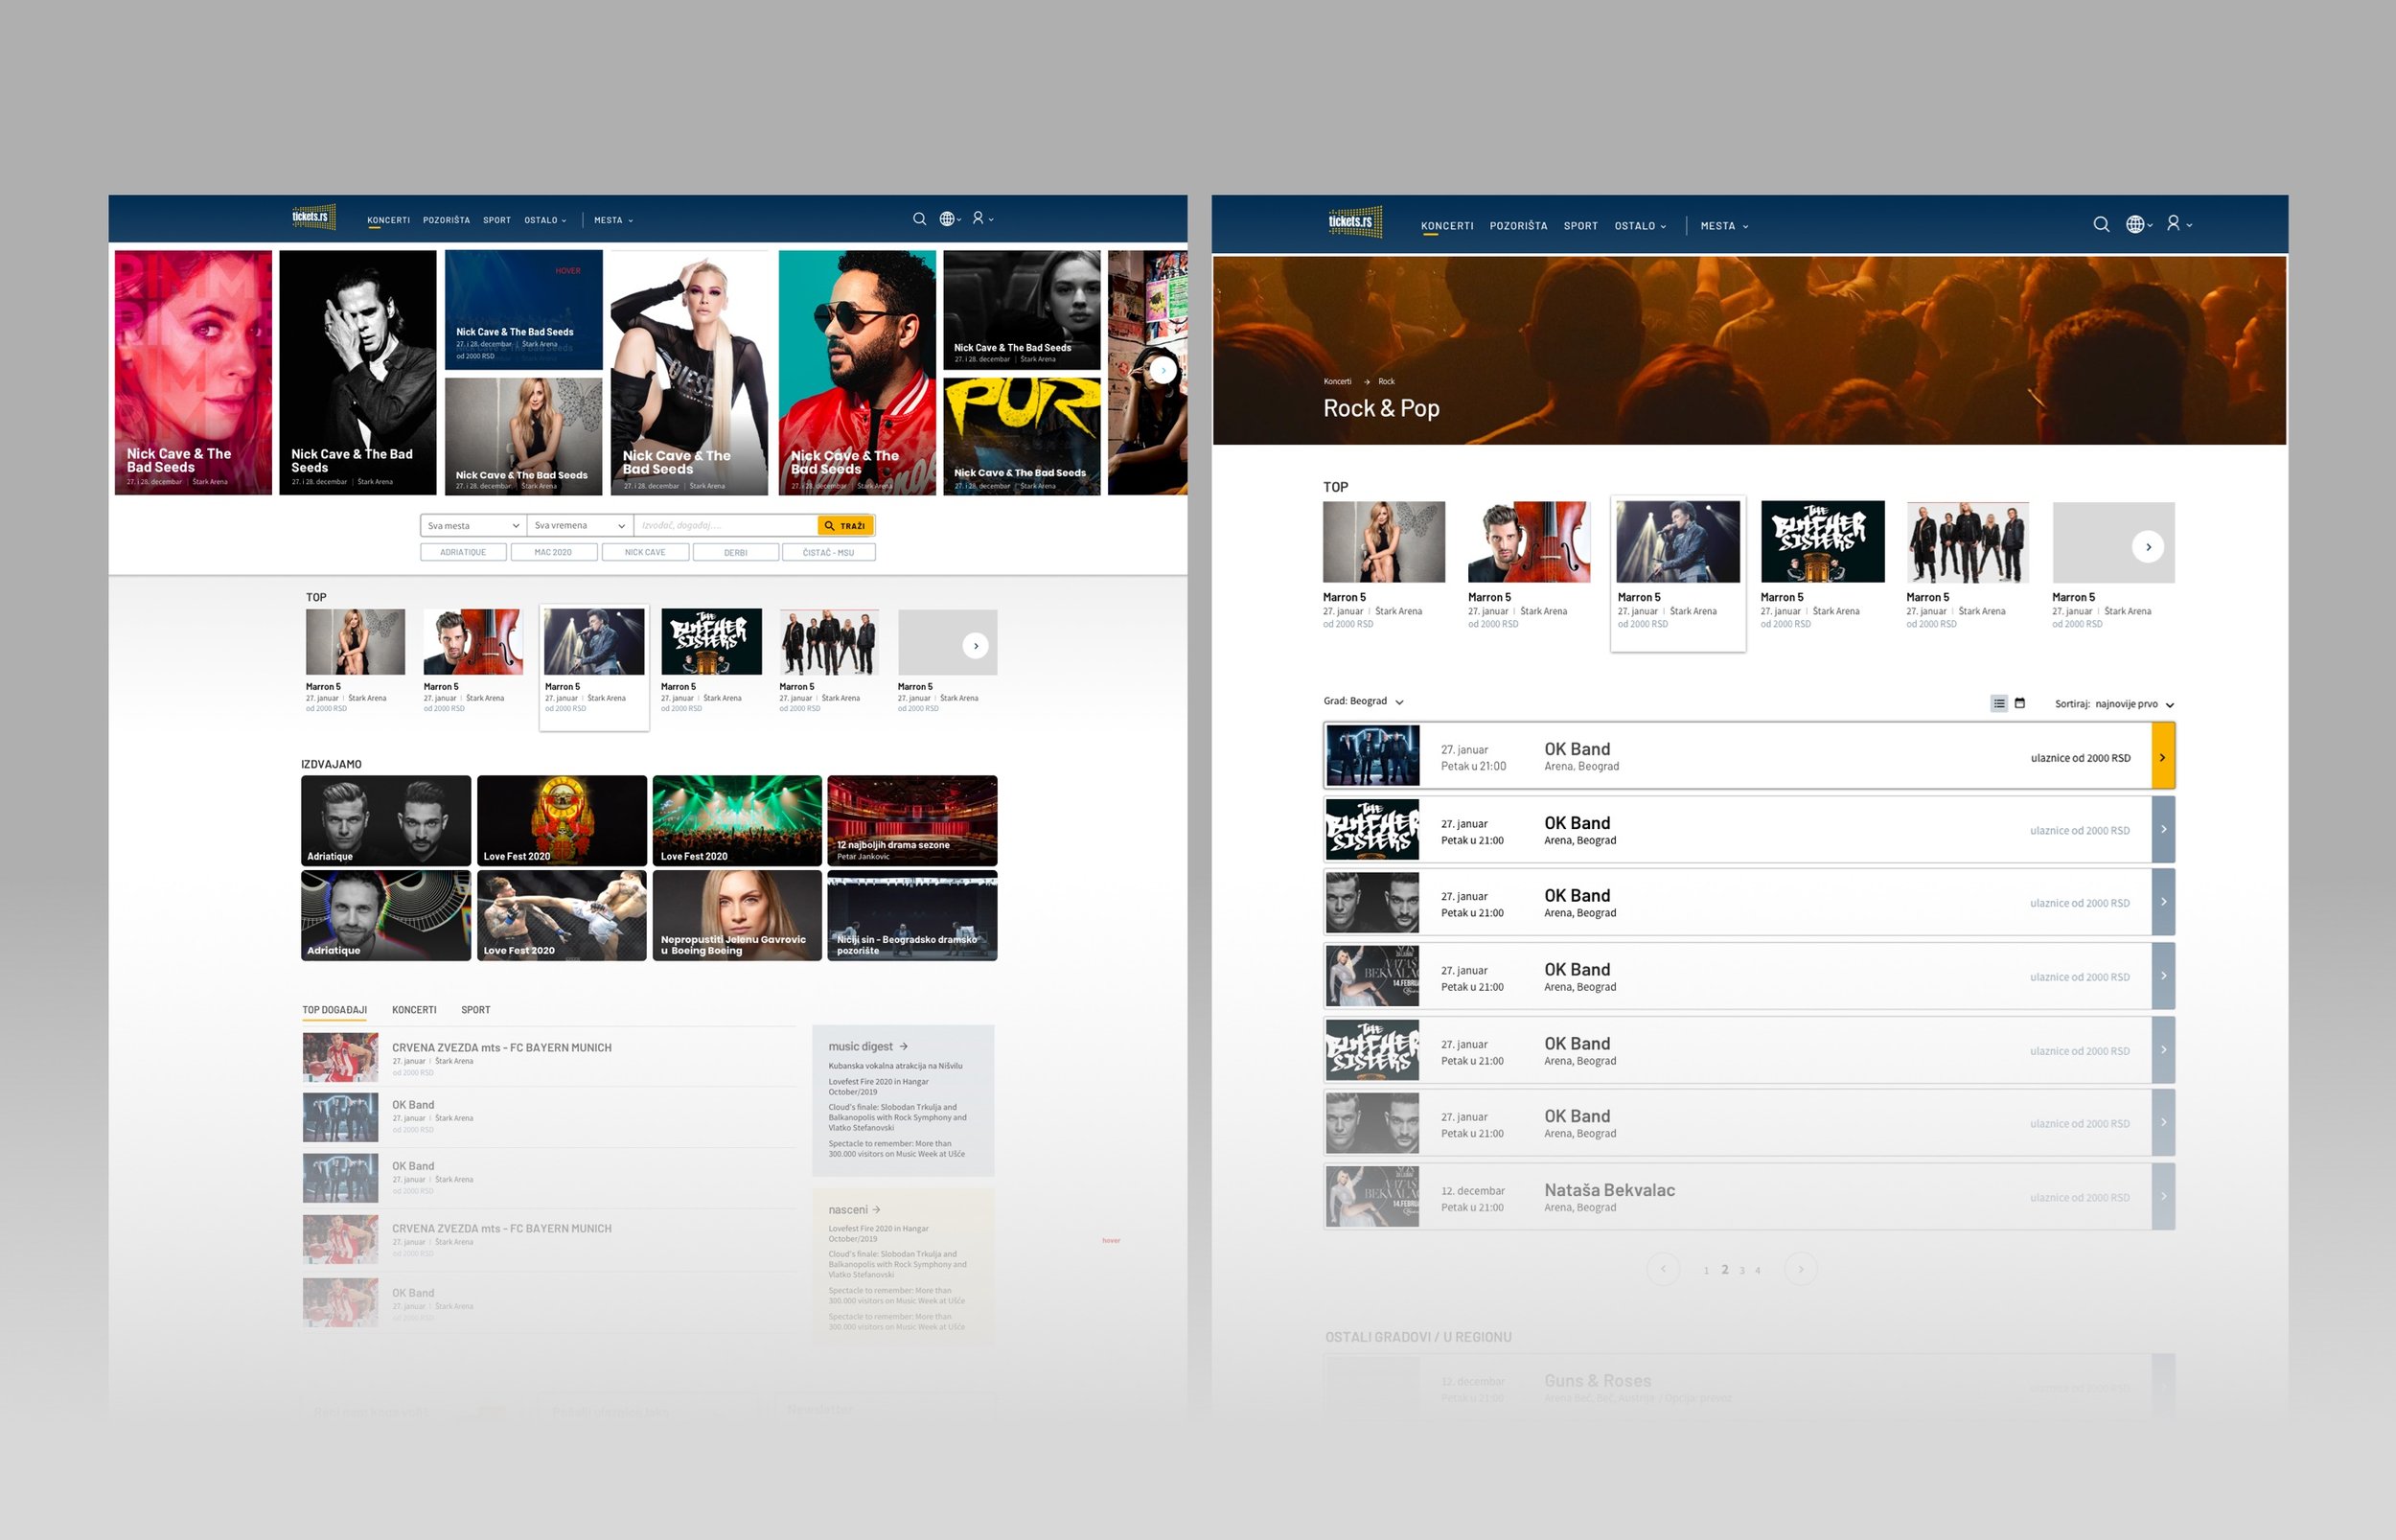Expand the Sva mesta dropdown
Screen dimensions: 2396x1540
(x=473, y=525)
